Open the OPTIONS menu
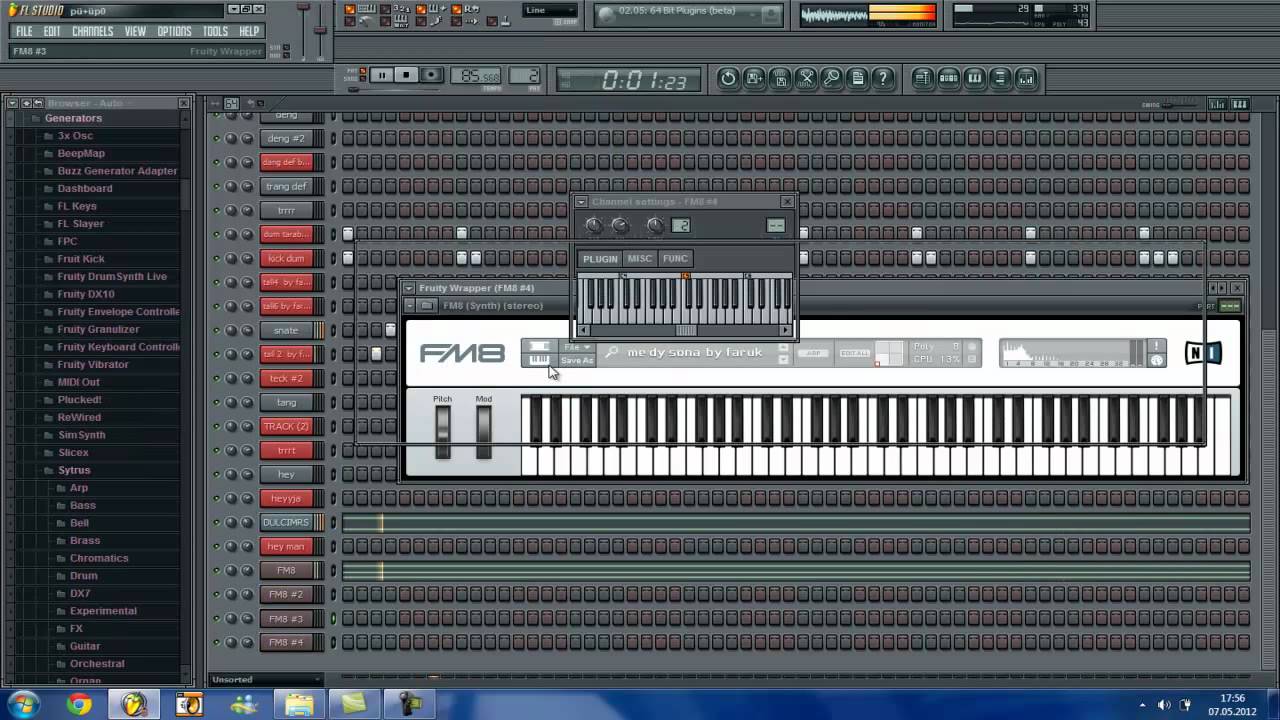1280x720 pixels. 174,31
